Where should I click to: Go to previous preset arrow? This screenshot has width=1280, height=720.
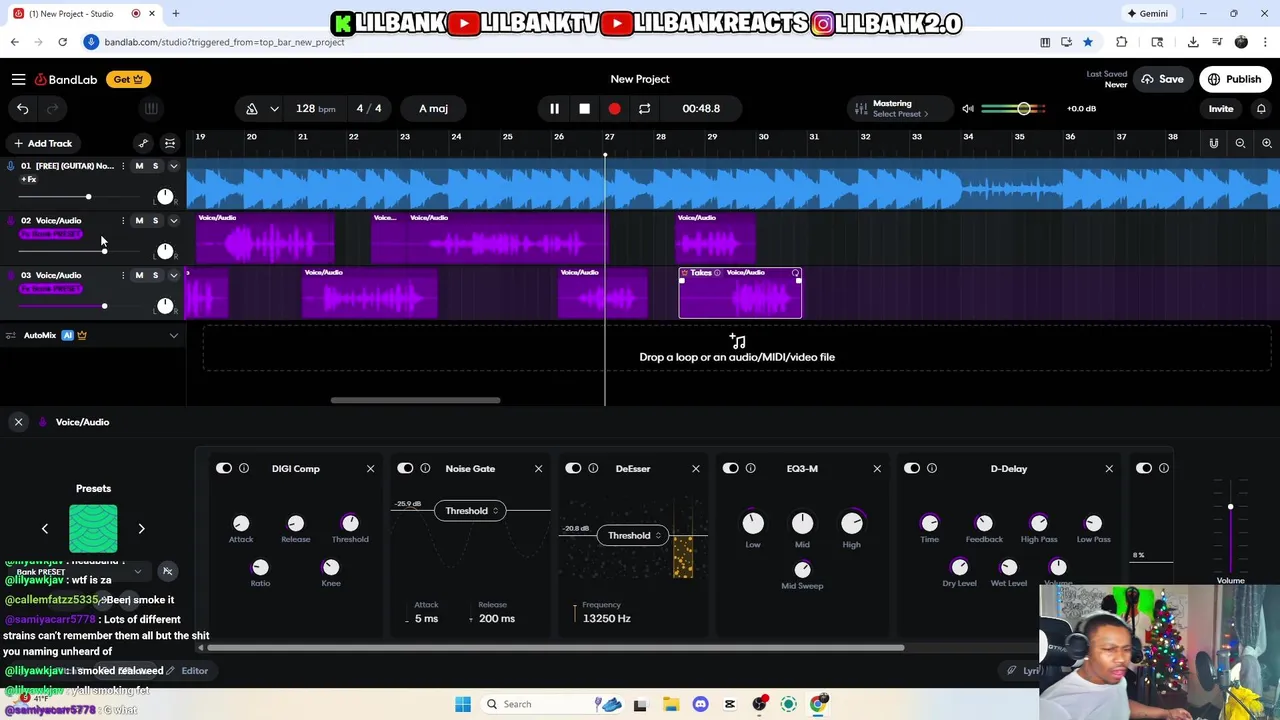coord(44,528)
